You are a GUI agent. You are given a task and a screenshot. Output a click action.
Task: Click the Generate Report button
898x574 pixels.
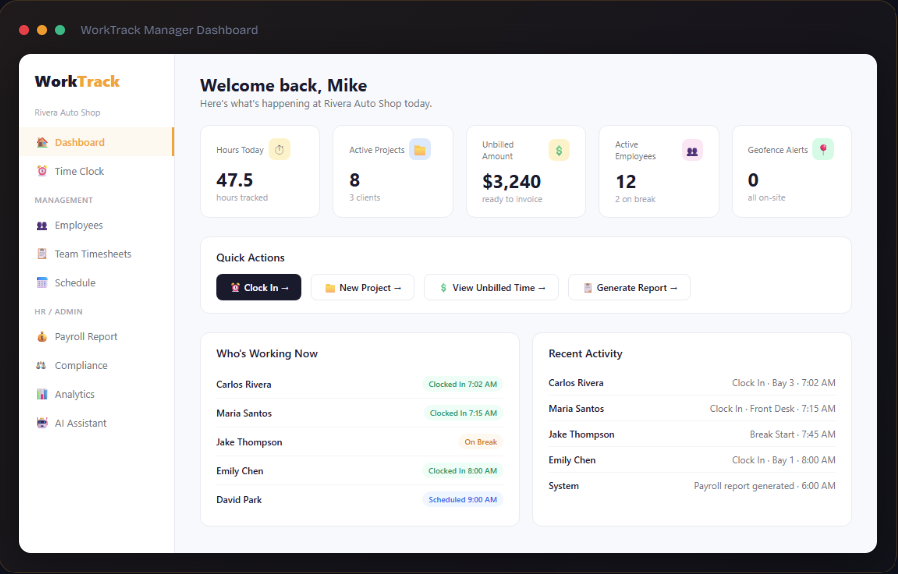click(x=629, y=287)
